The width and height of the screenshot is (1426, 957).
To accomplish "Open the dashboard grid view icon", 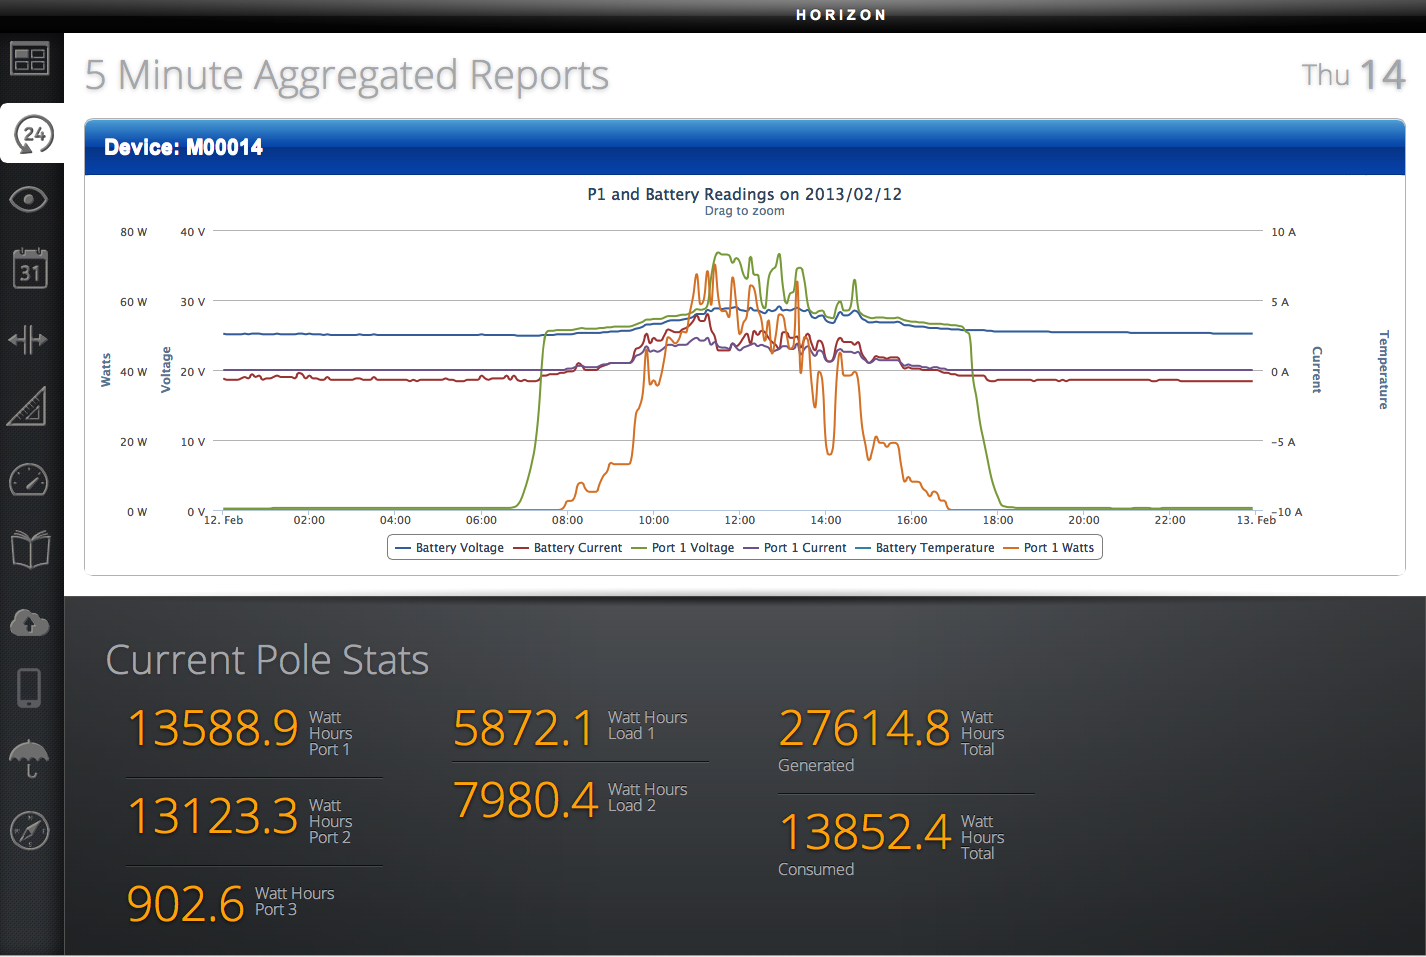I will point(29,60).
